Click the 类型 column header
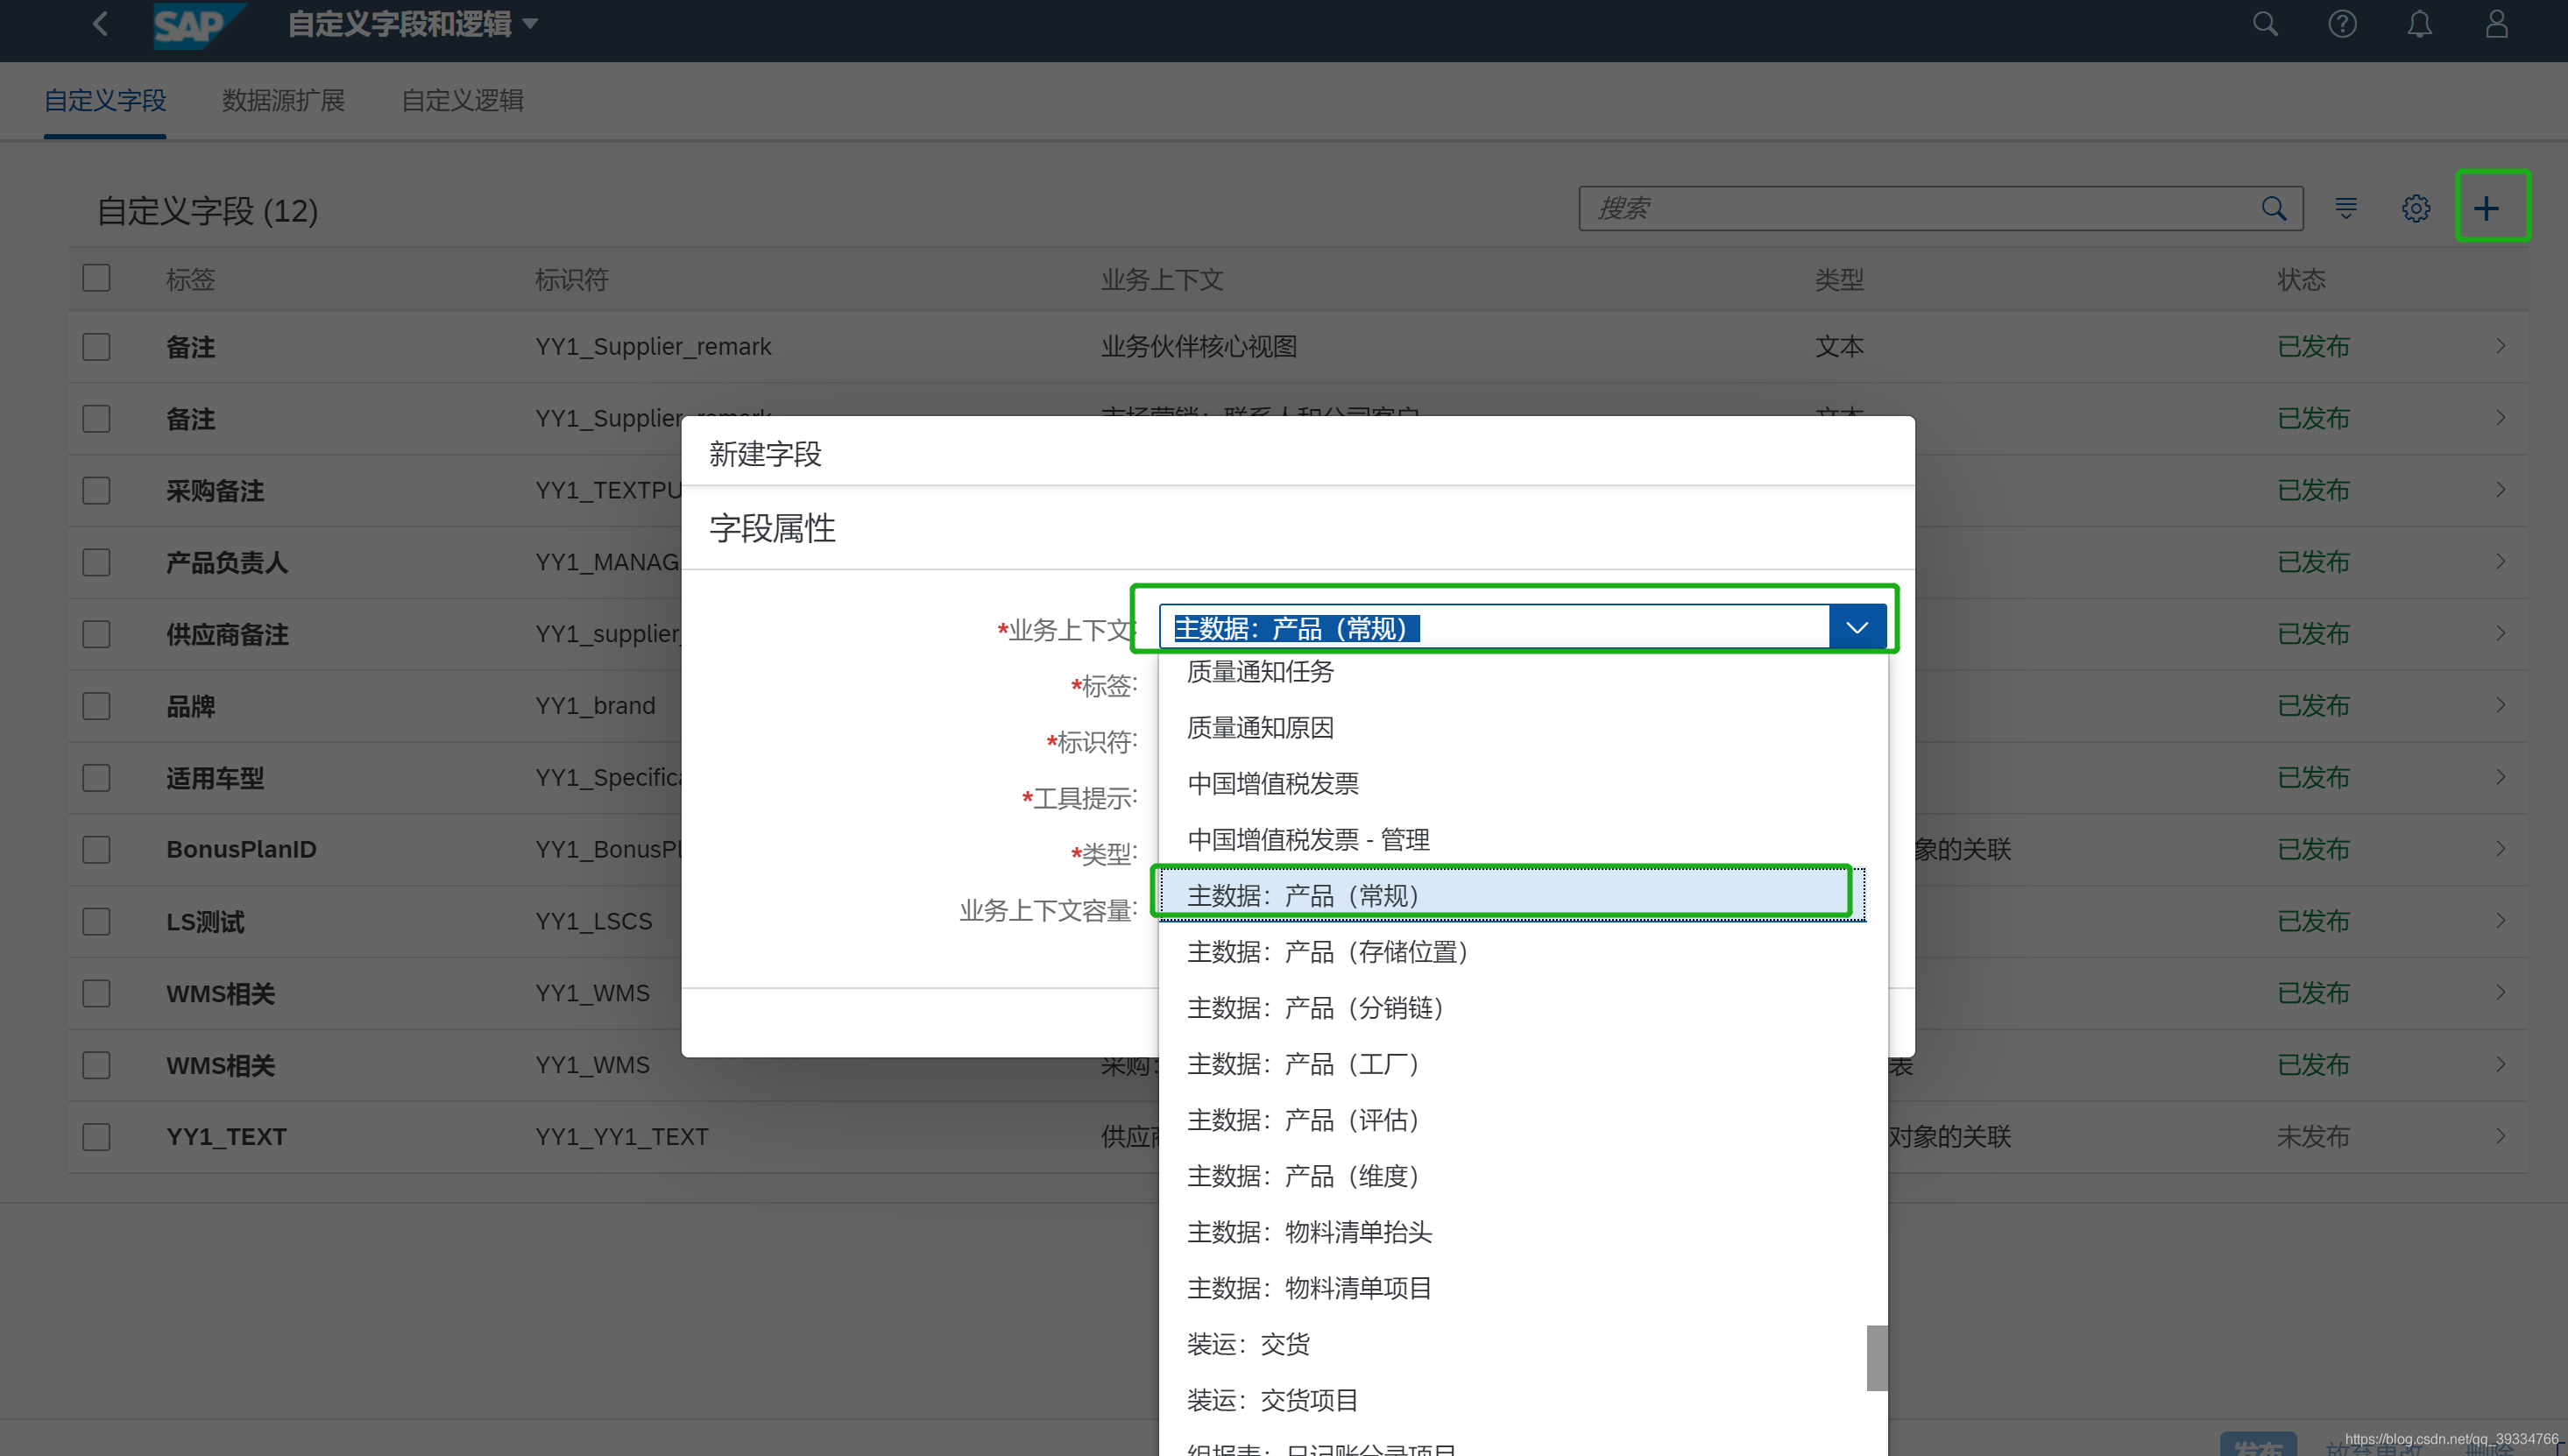This screenshot has height=1456, width=2568. pyautogui.click(x=1839, y=280)
